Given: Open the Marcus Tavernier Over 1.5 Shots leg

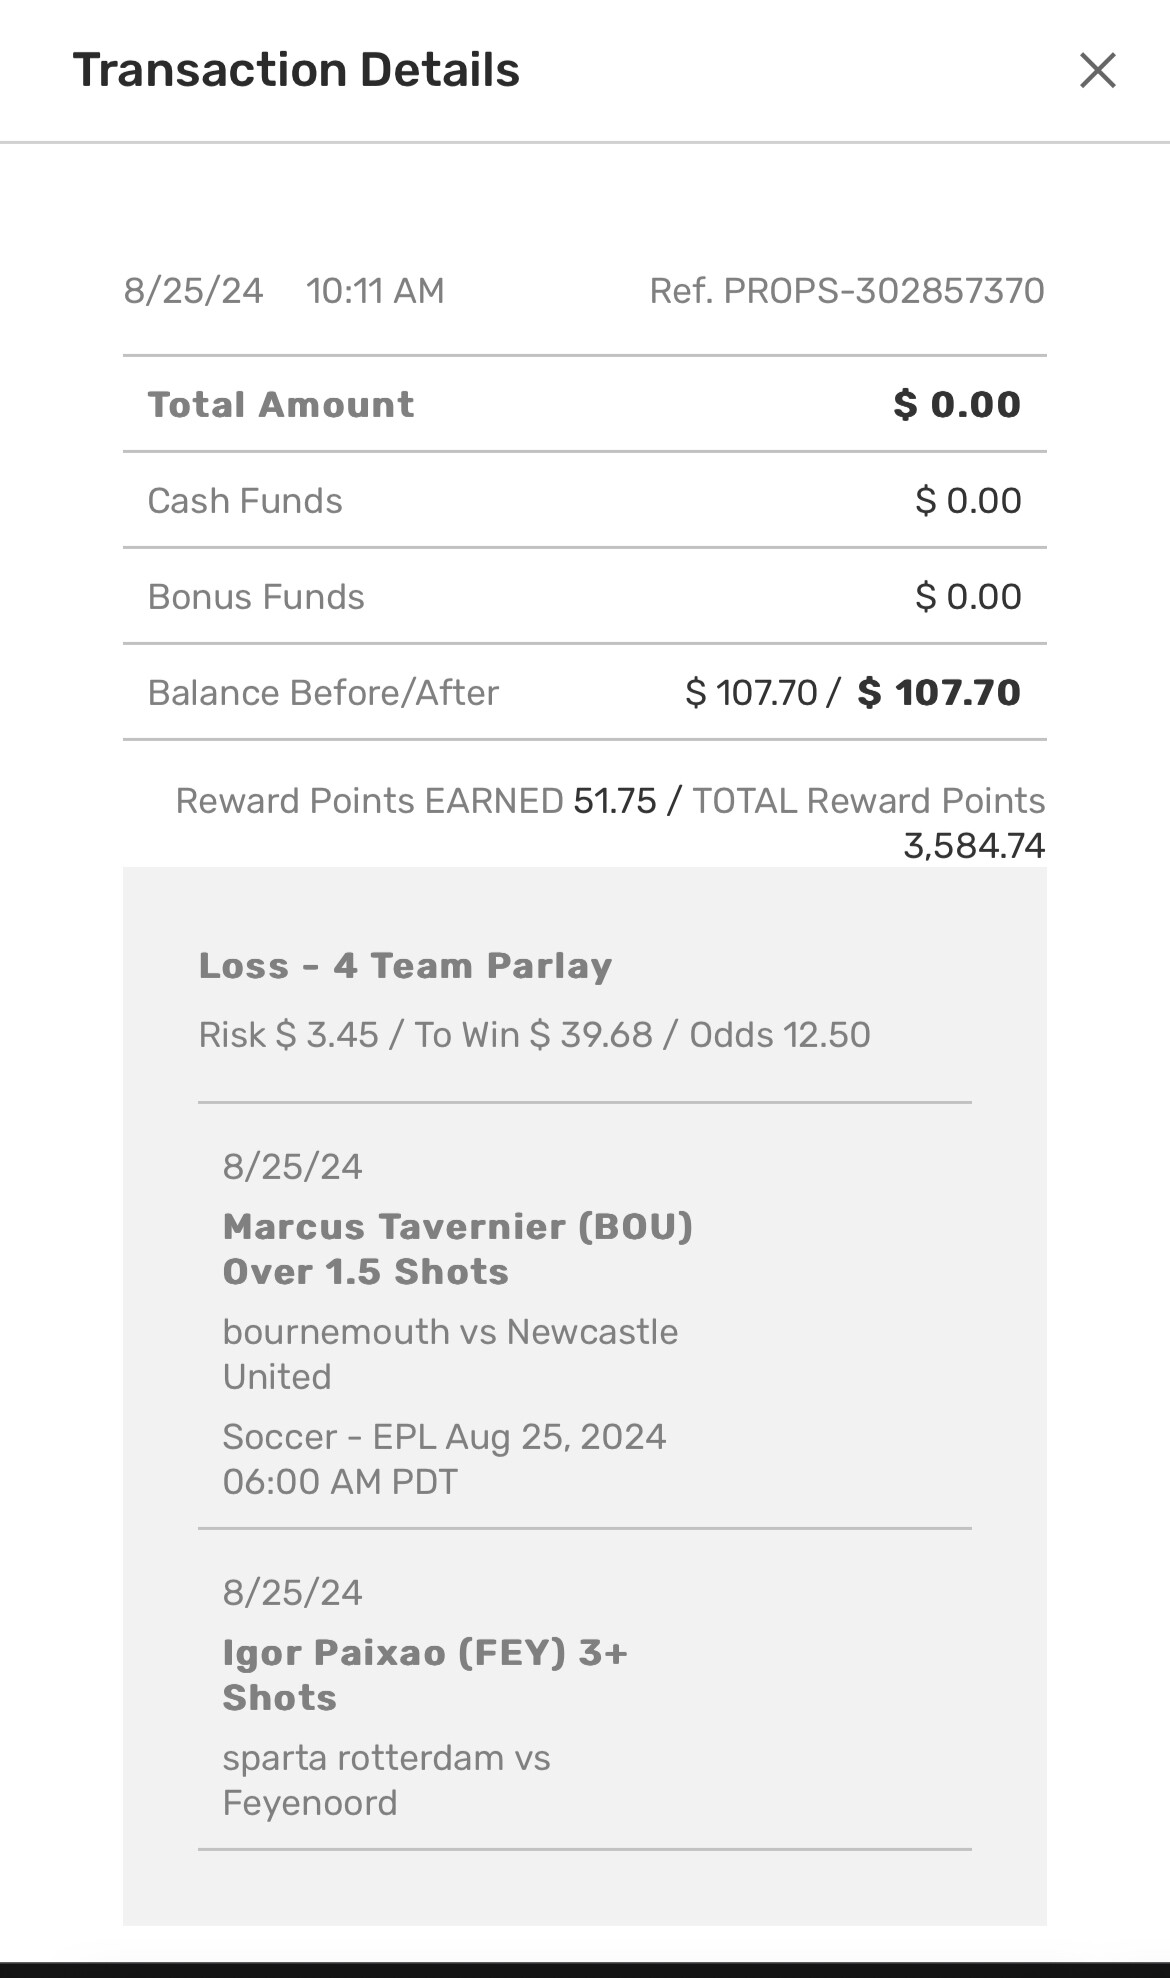Looking at the screenshot, I should click(457, 1249).
